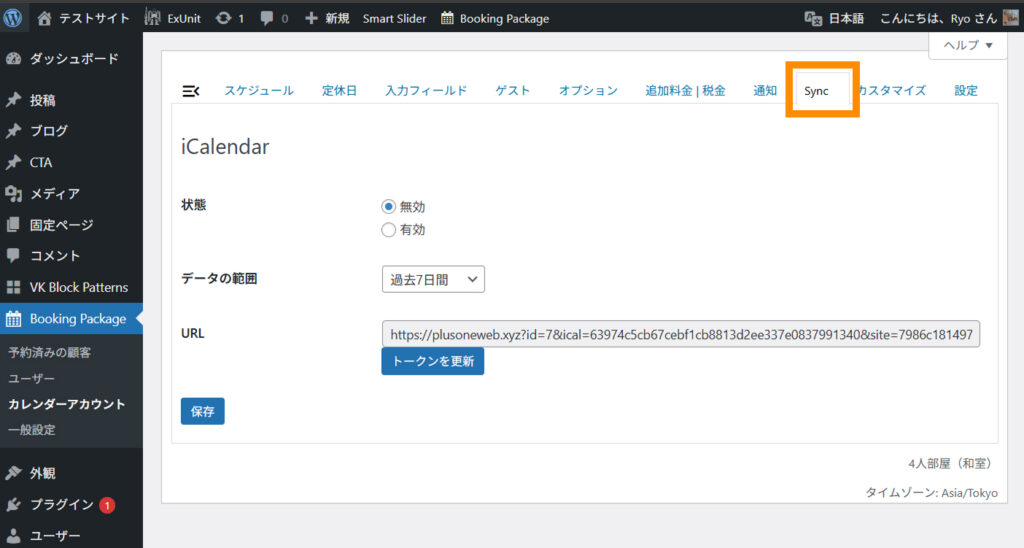Switch to the 通知 tab
This screenshot has width=1024, height=548.
[765, 91]
